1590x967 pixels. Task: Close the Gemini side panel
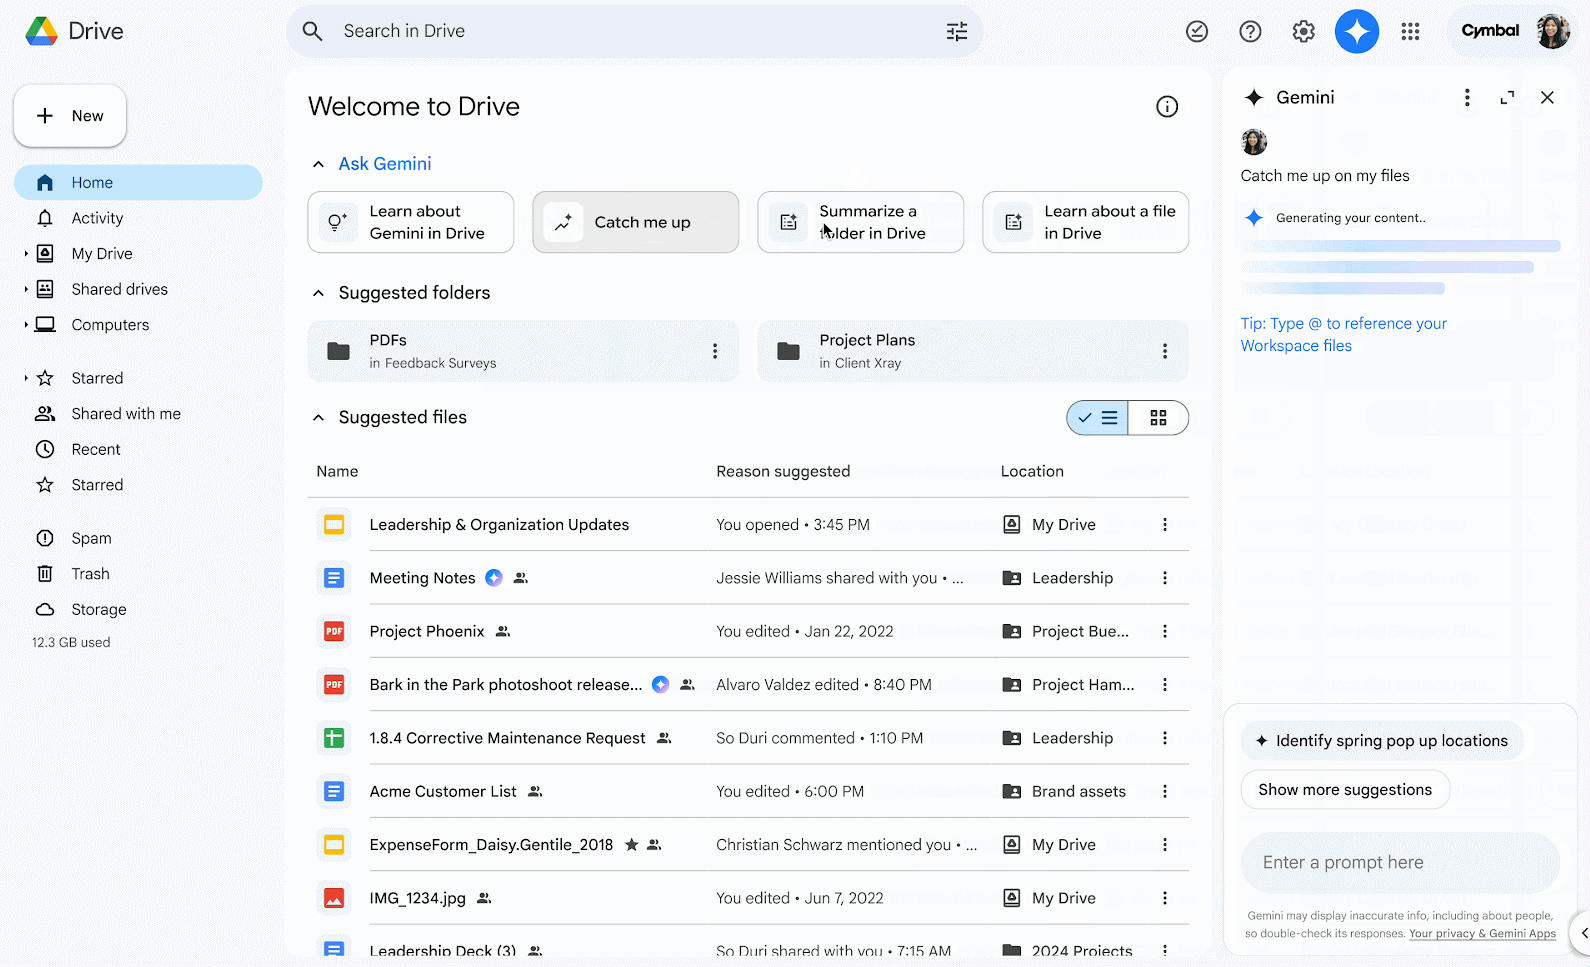[1547, 97]
